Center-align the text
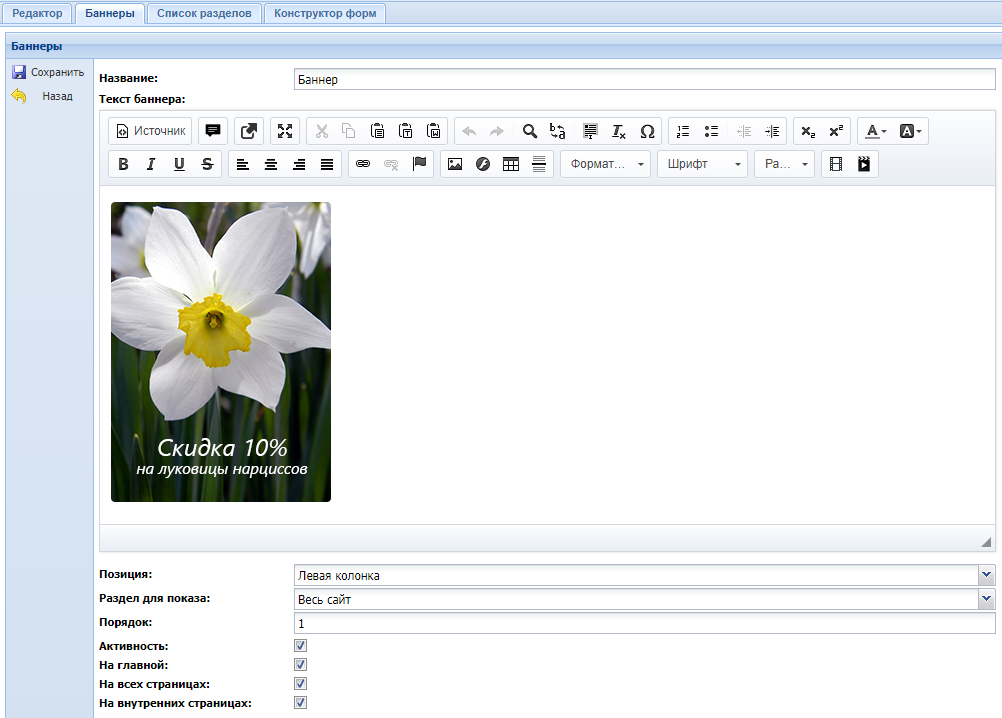The image size is (1002, 718). point(271,164)
